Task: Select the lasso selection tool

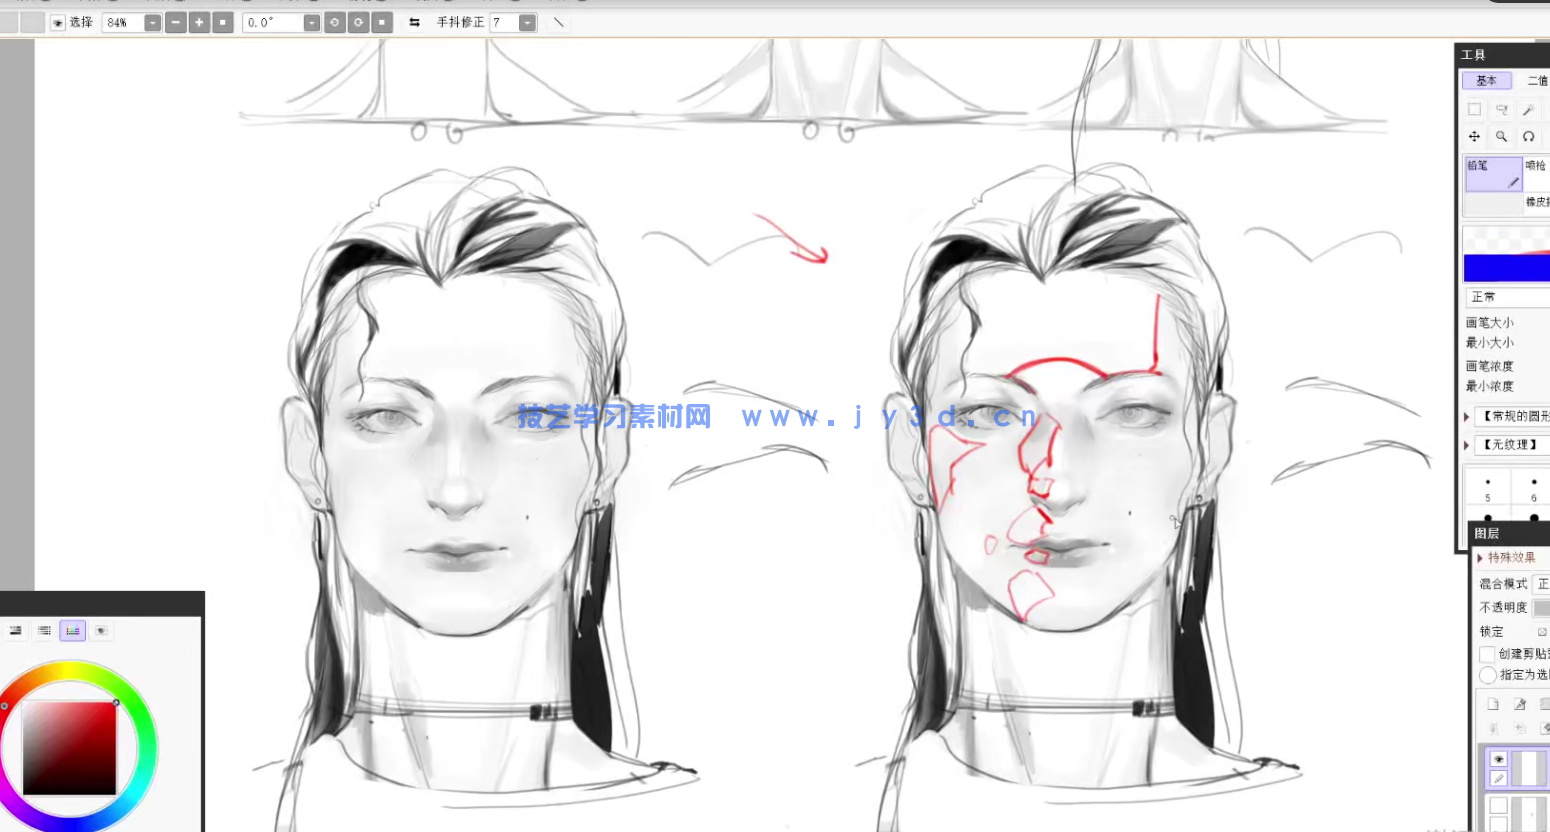Action: 1501,109
